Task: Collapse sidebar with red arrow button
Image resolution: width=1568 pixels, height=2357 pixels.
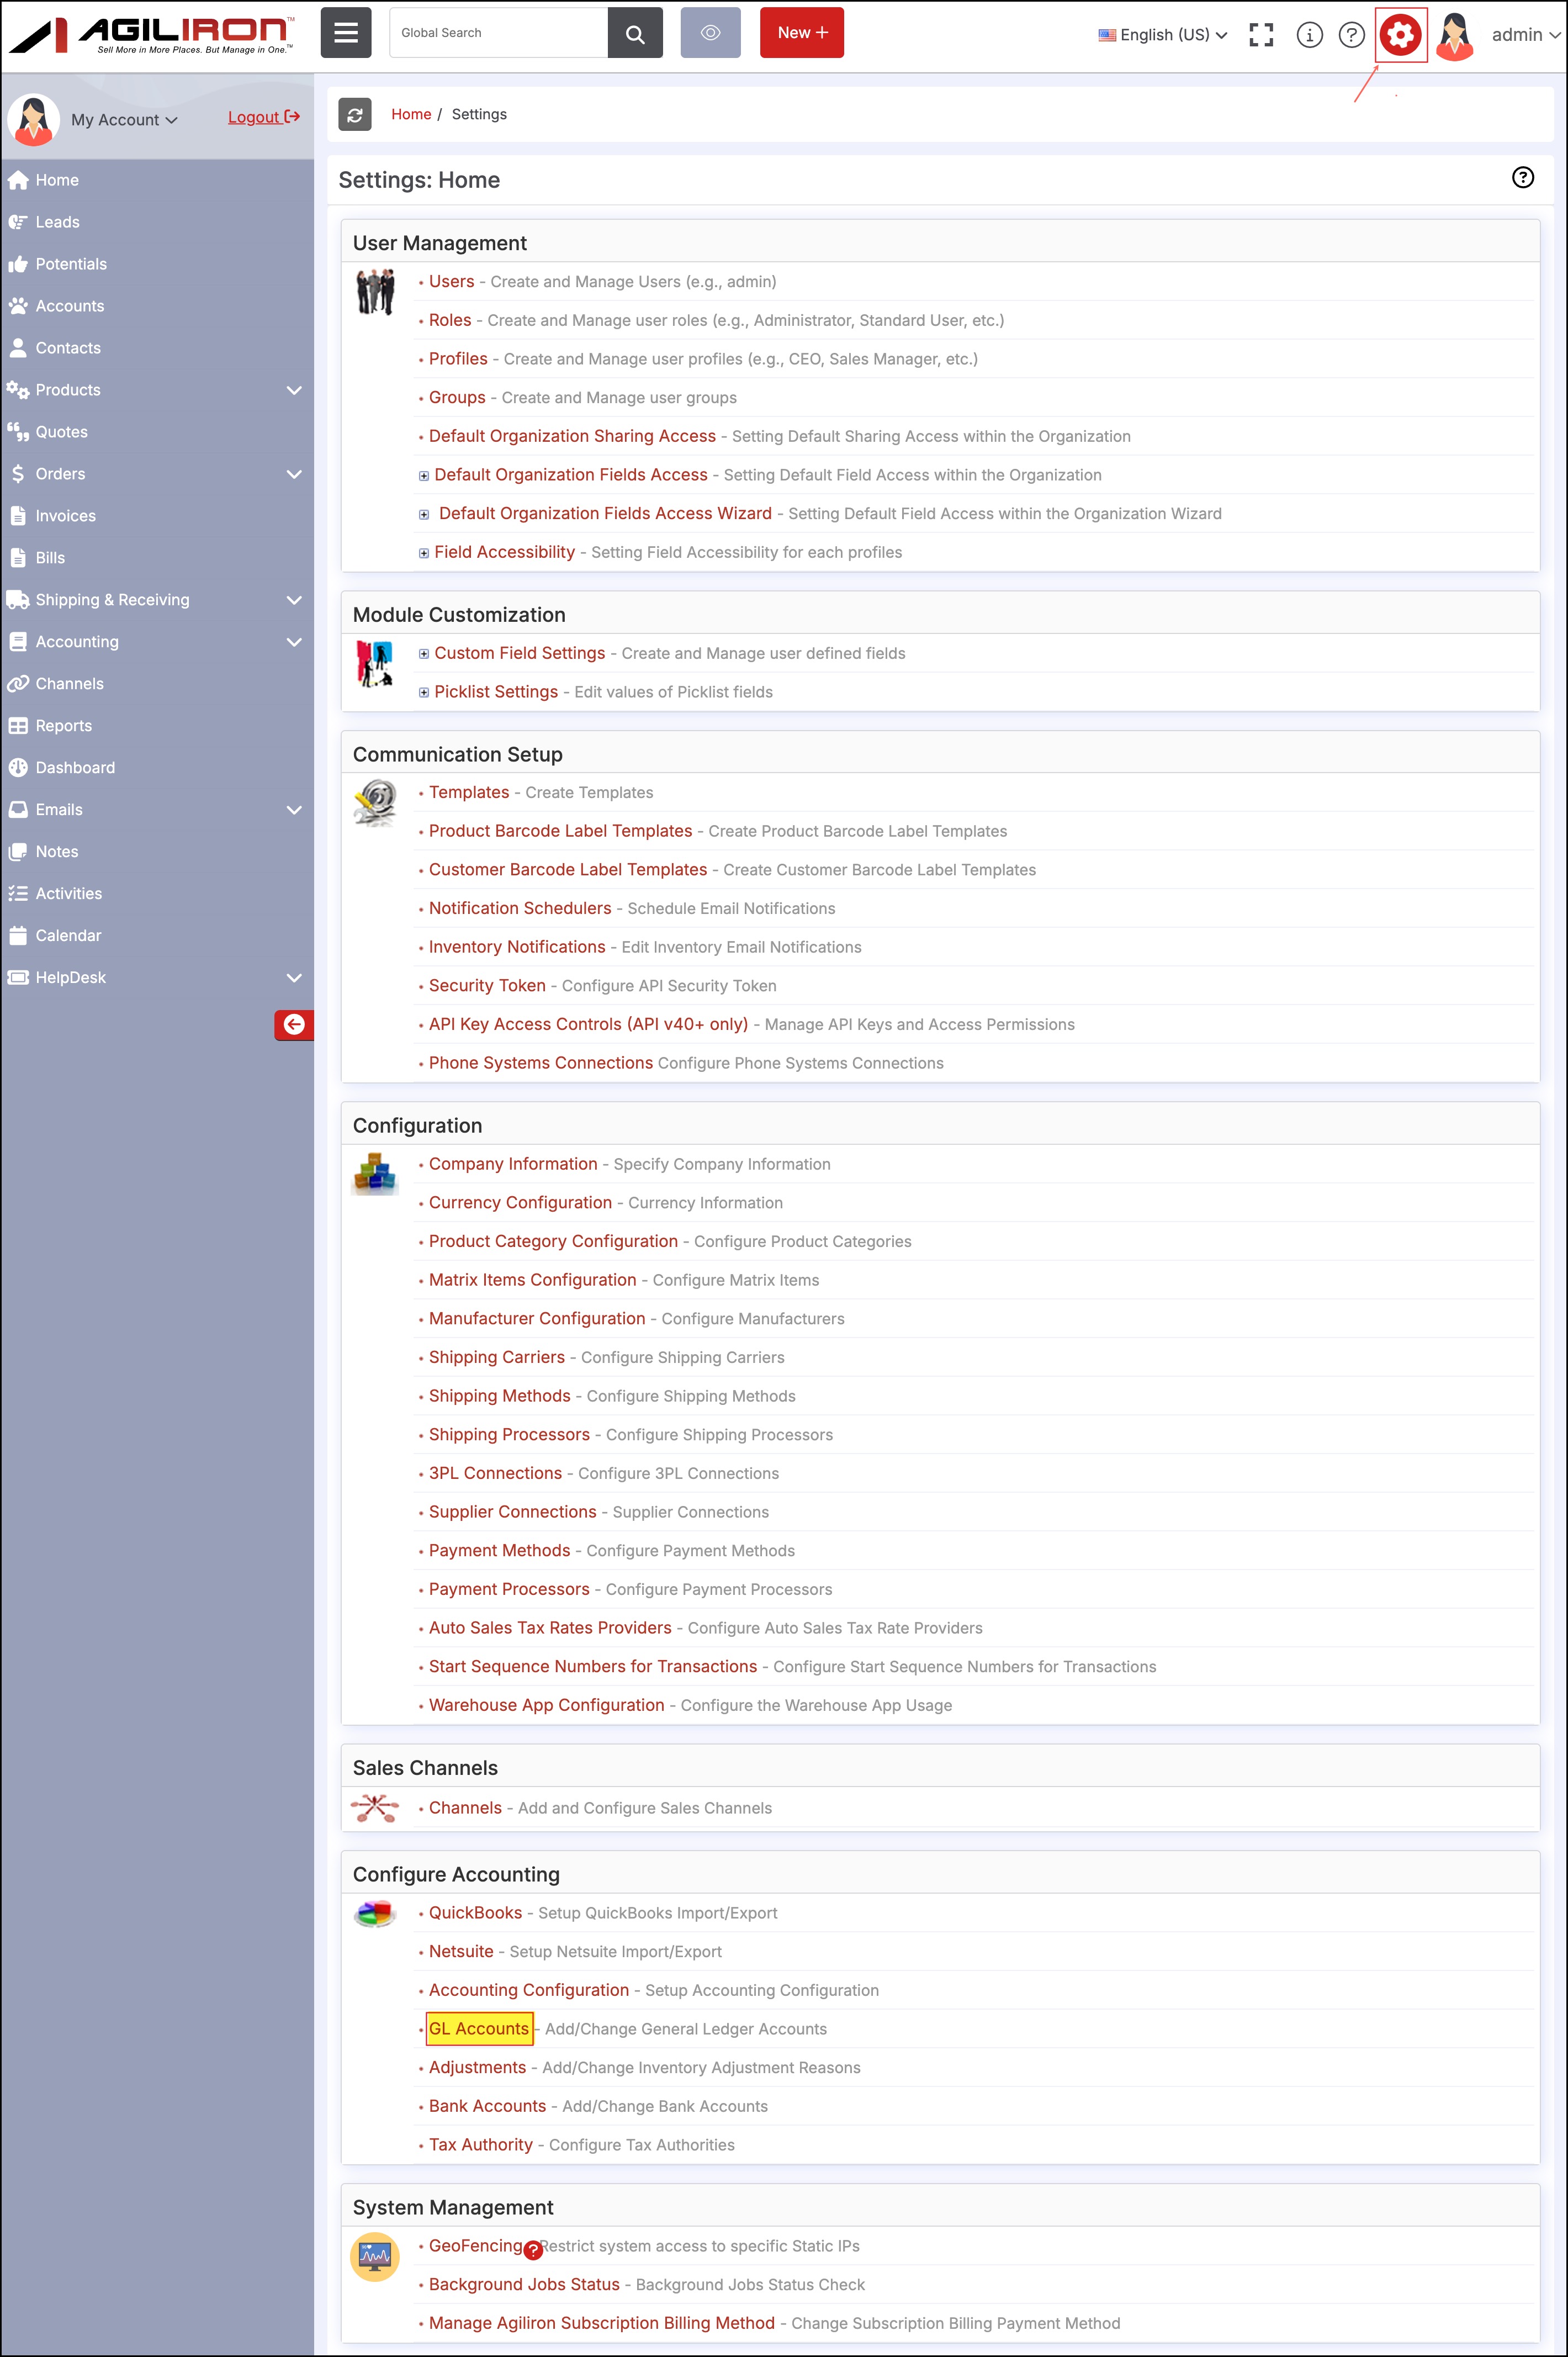Action: [x=294, y=1024]
